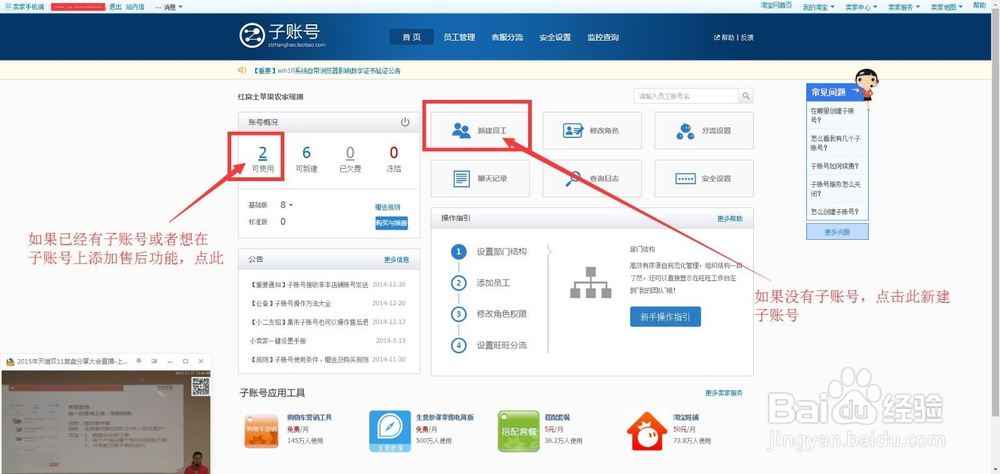Click 退出 logout link

pos(115,7)
